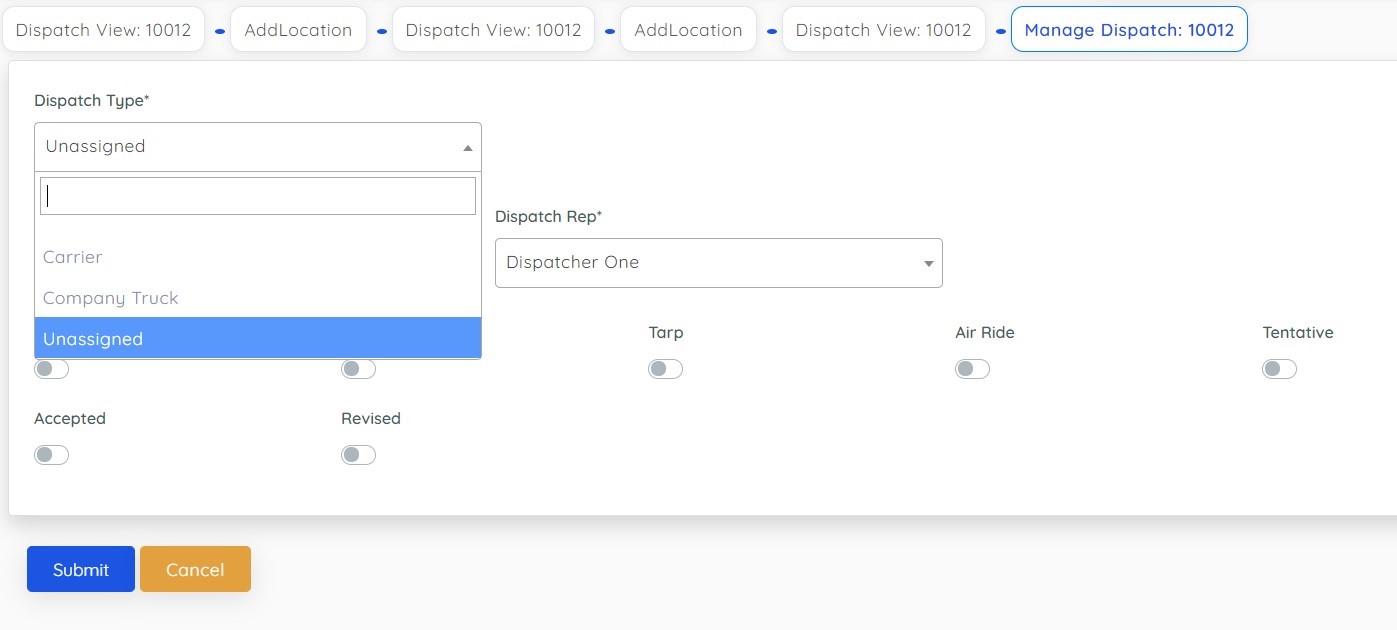Screen dimensions: 1397x630
Task: Toggle the Tentative switch
Action: click(x=1279, y=369)
